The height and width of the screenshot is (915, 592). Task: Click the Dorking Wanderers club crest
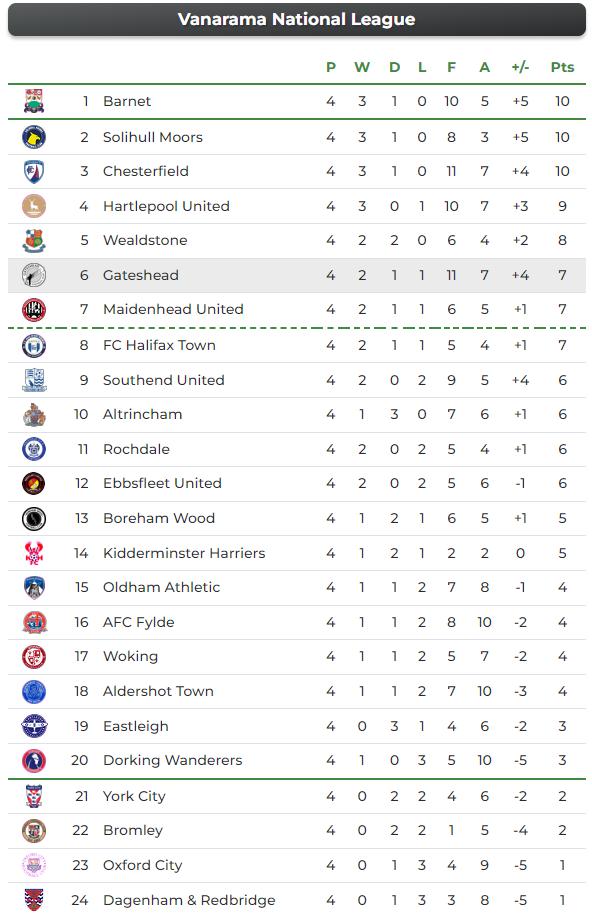pos(34,760)
